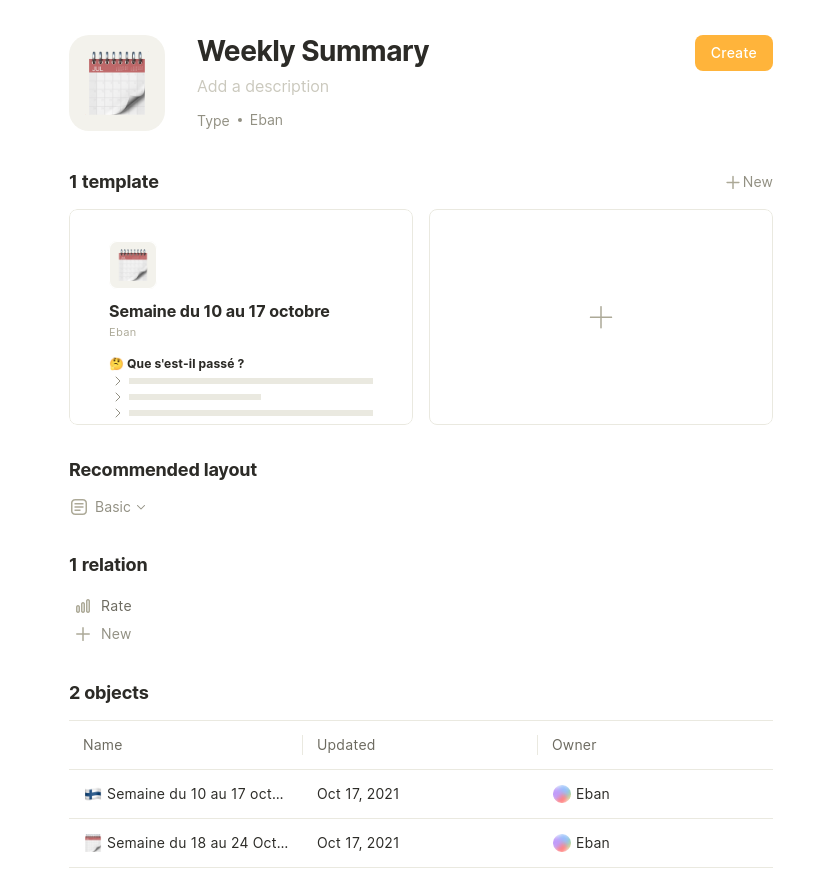The image size is (822, 872).
Task: Open the Basic layout dropdown chevron
Action: (141, 507)
